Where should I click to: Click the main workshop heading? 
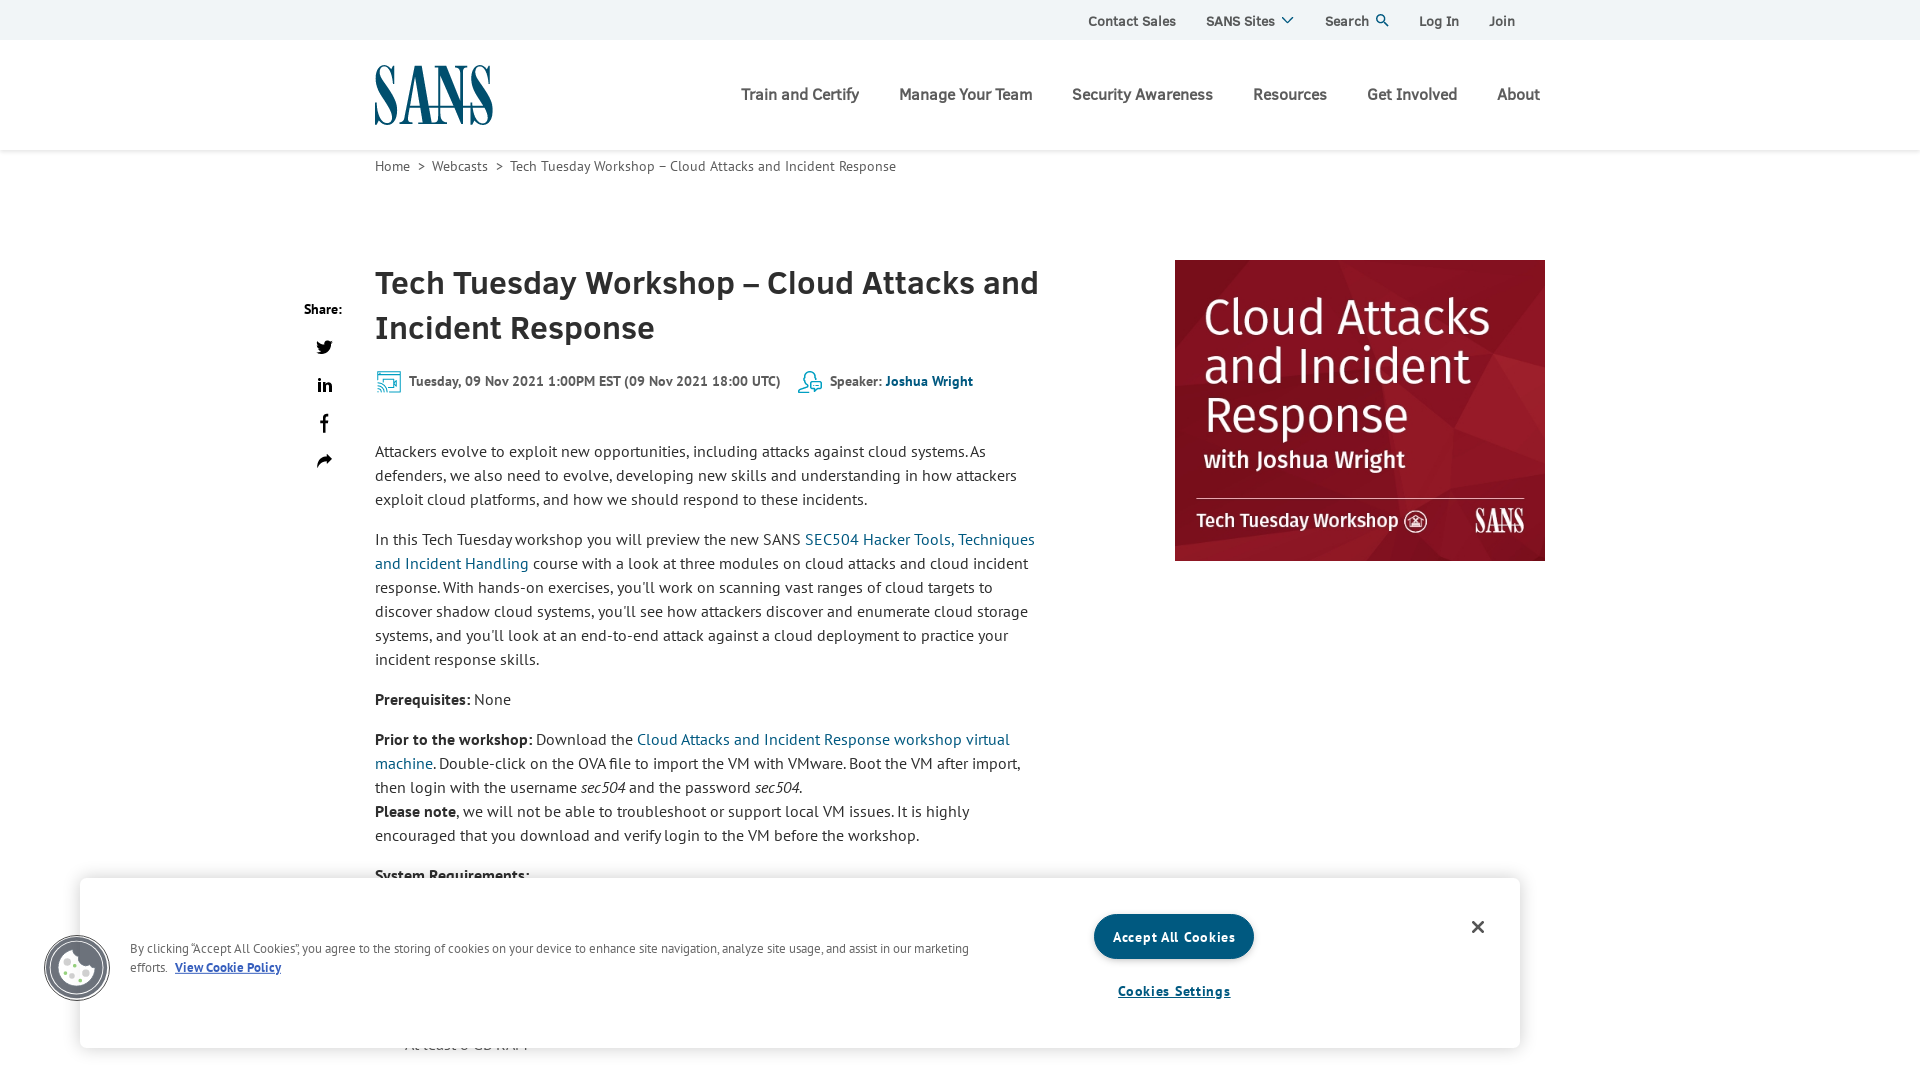coord(707,305)
